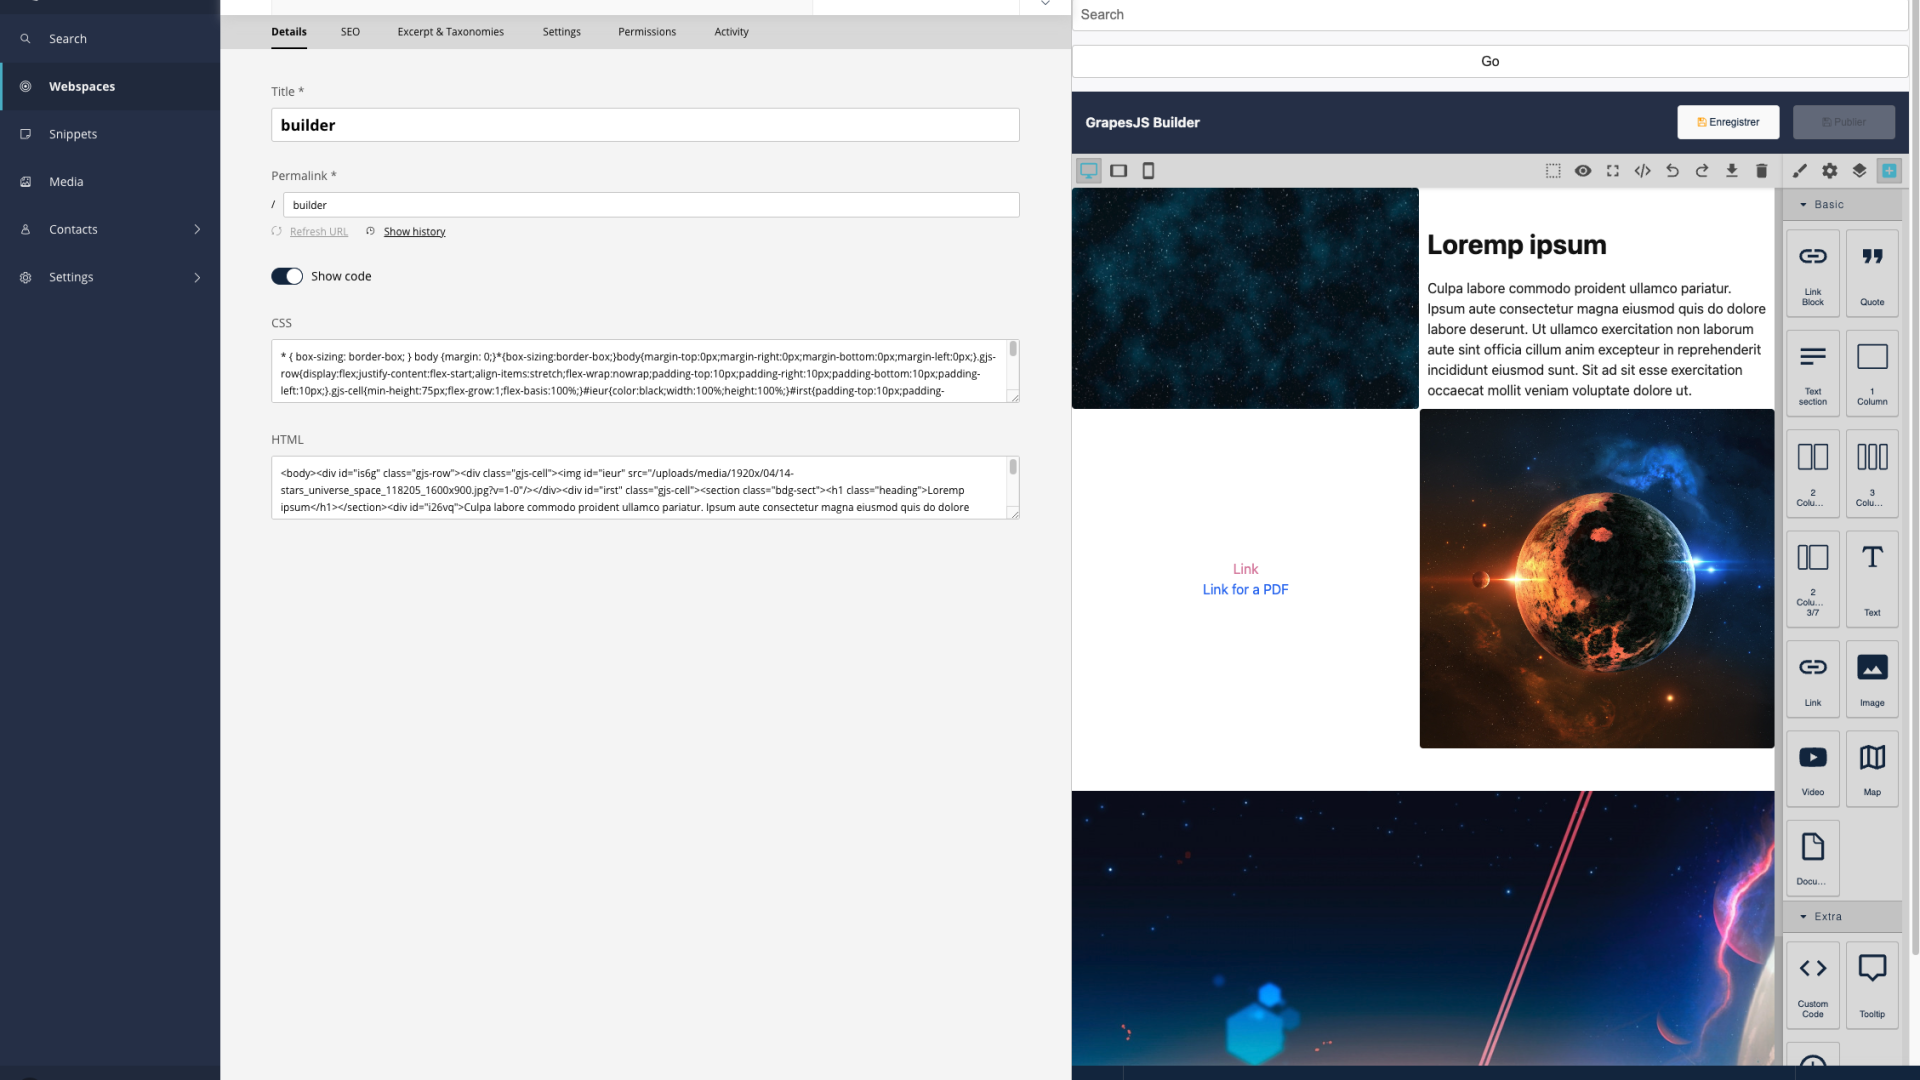1920x1080 pixels.
Task: Open the view code panel
Action: 1642,171
